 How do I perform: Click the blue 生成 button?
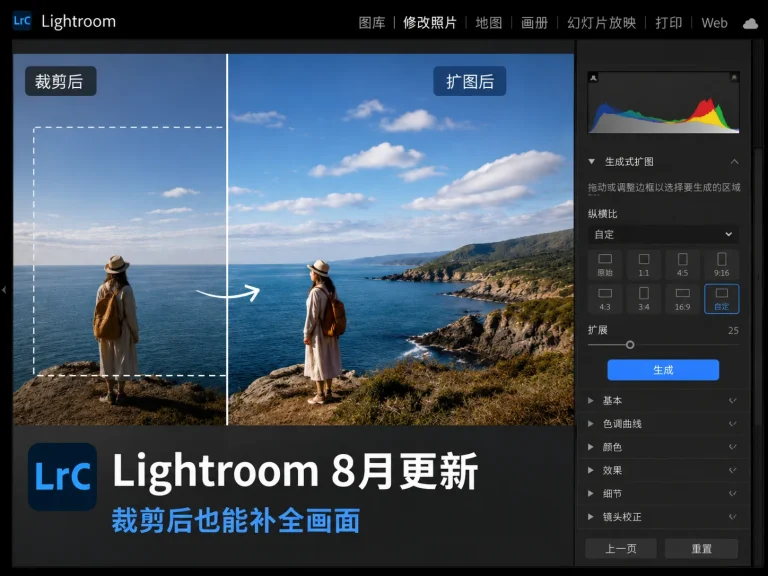[663, 370]
